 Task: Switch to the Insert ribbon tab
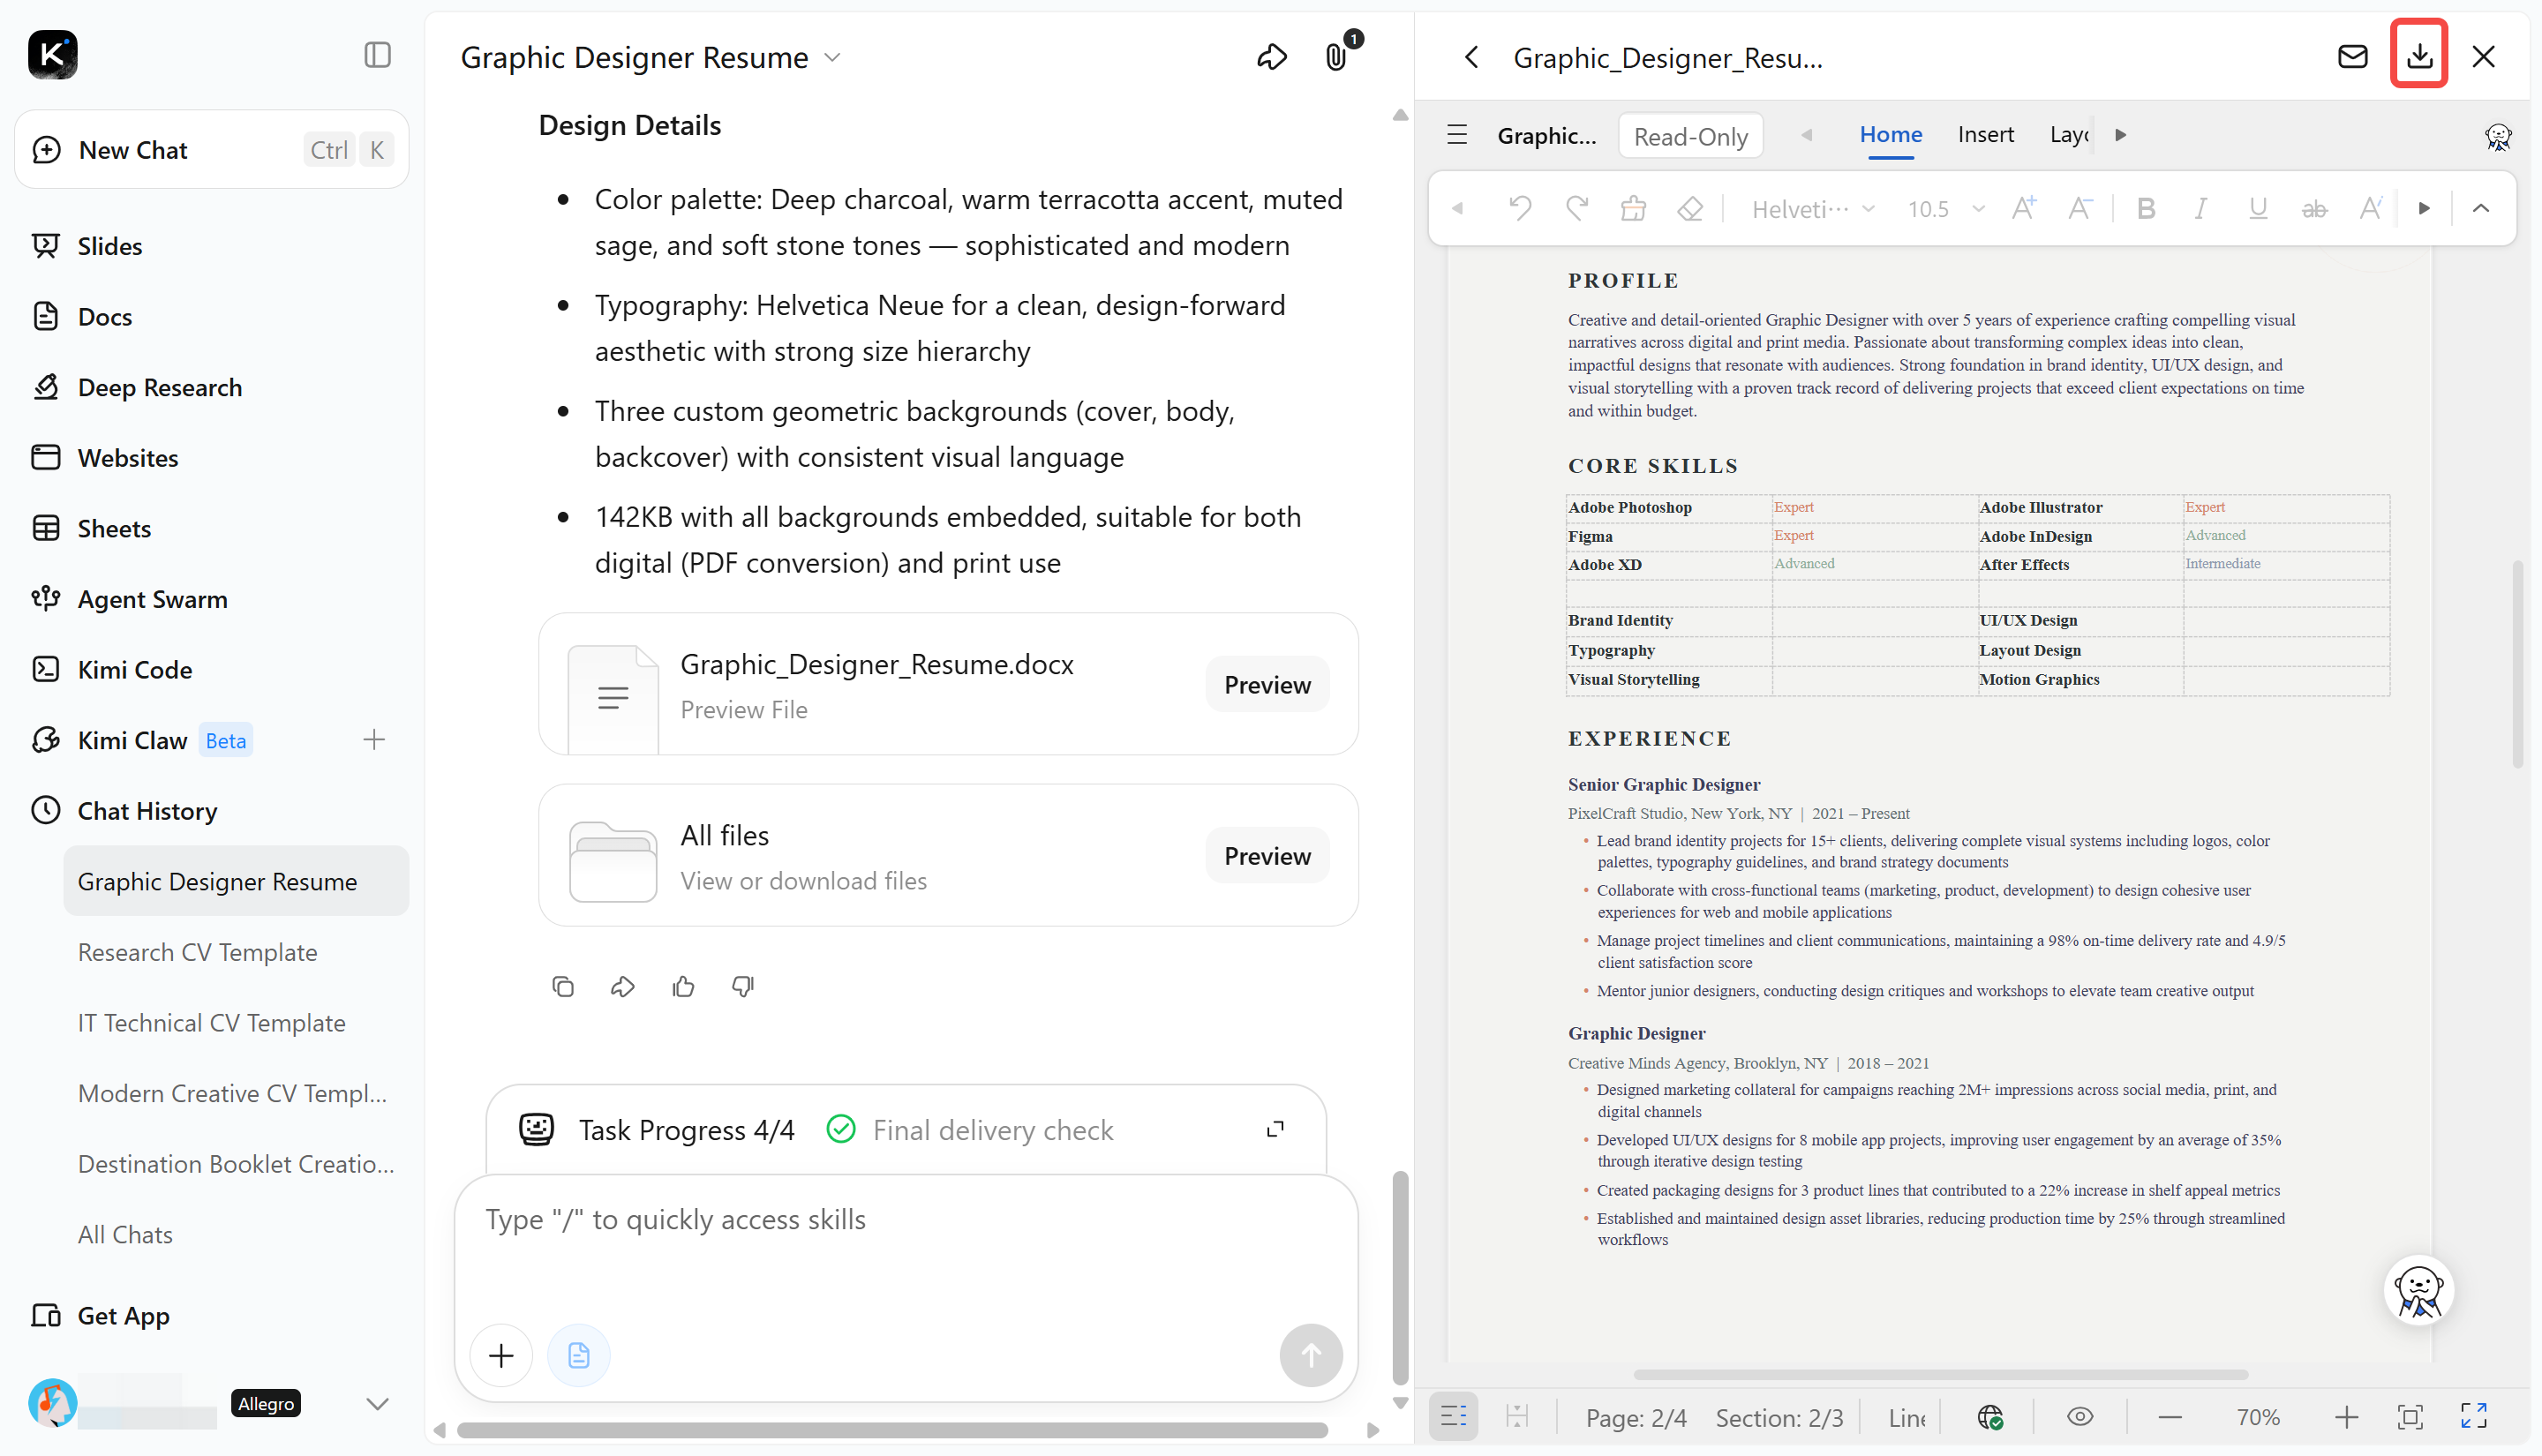point(1985,134)
